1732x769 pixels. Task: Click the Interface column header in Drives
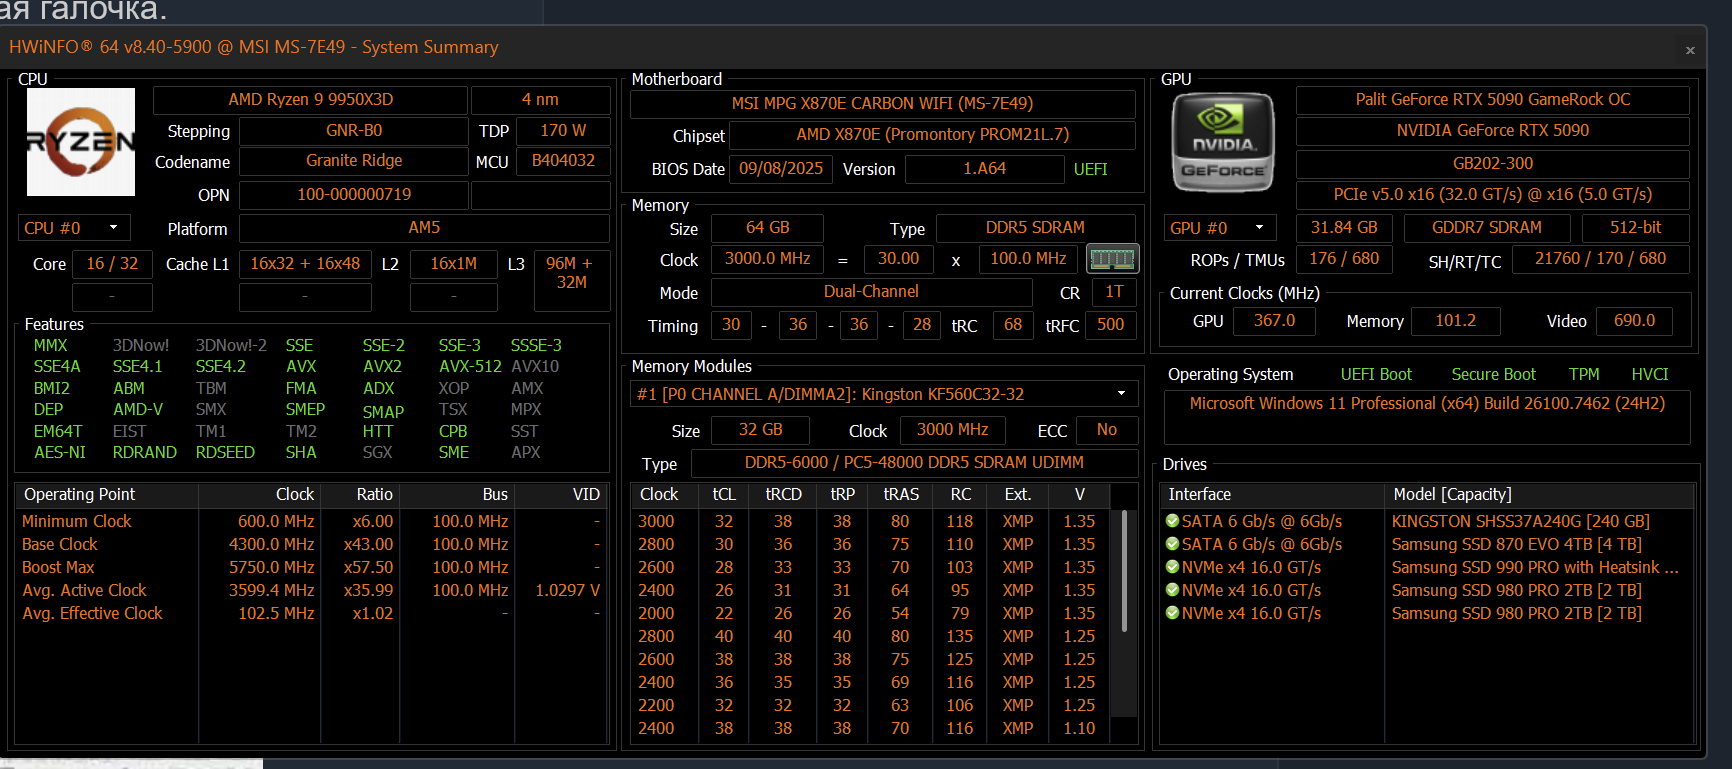click(1272, 495)
